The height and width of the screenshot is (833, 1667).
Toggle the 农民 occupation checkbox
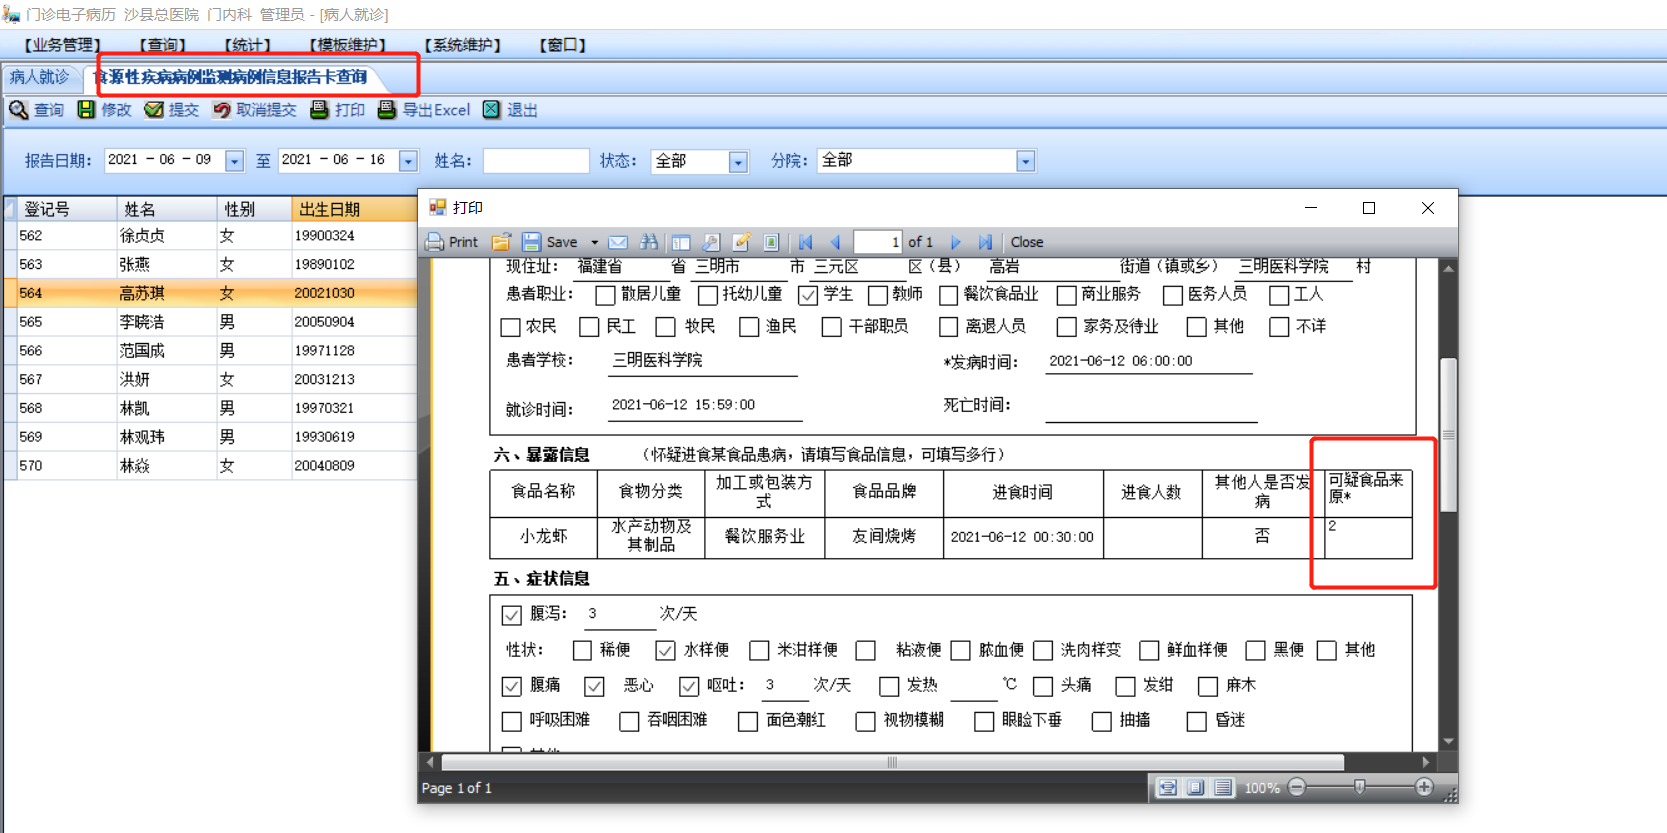click(510, 327)
